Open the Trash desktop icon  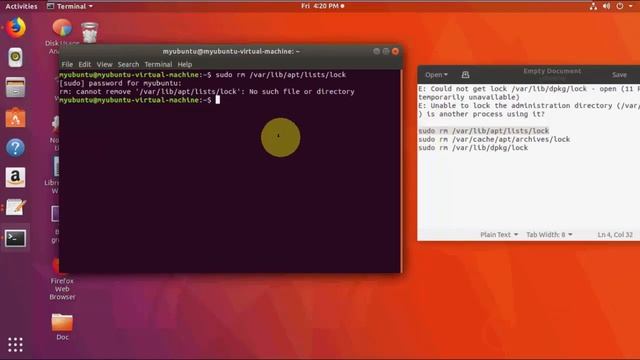[x=89, y=33]
